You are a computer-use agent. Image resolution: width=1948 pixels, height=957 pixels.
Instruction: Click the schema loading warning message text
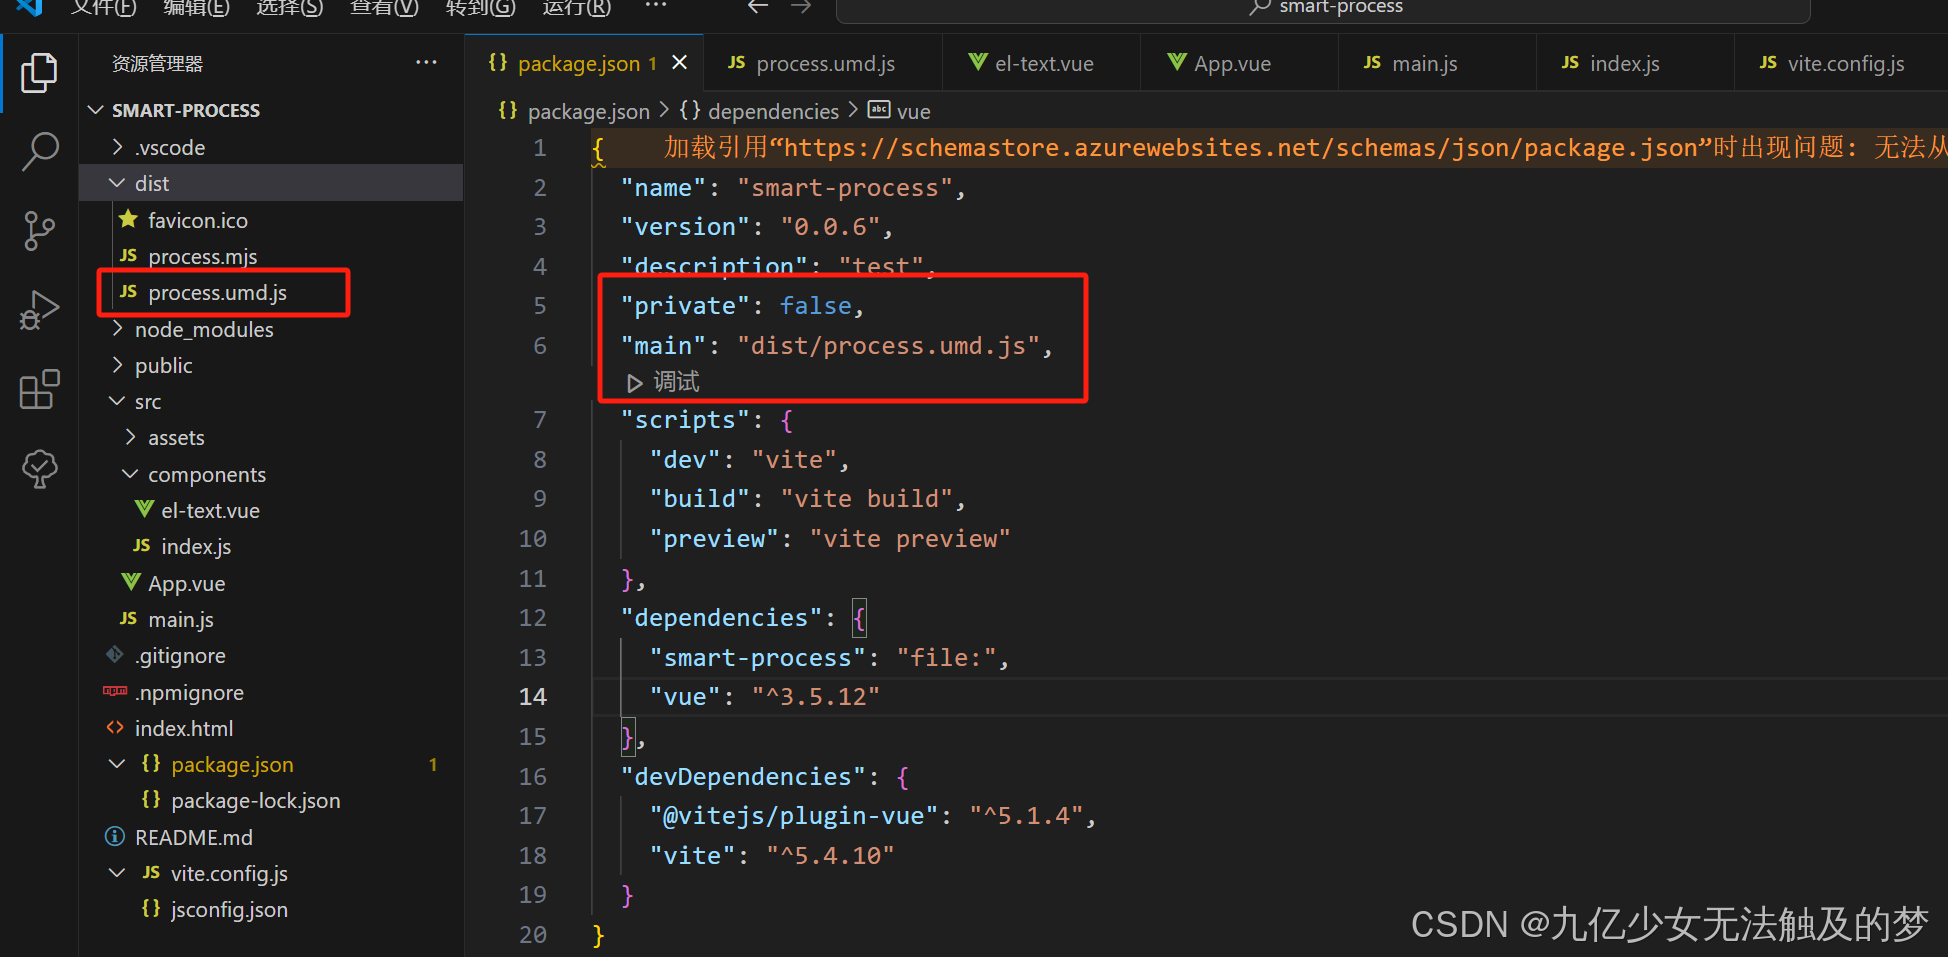click(1305, 148)
